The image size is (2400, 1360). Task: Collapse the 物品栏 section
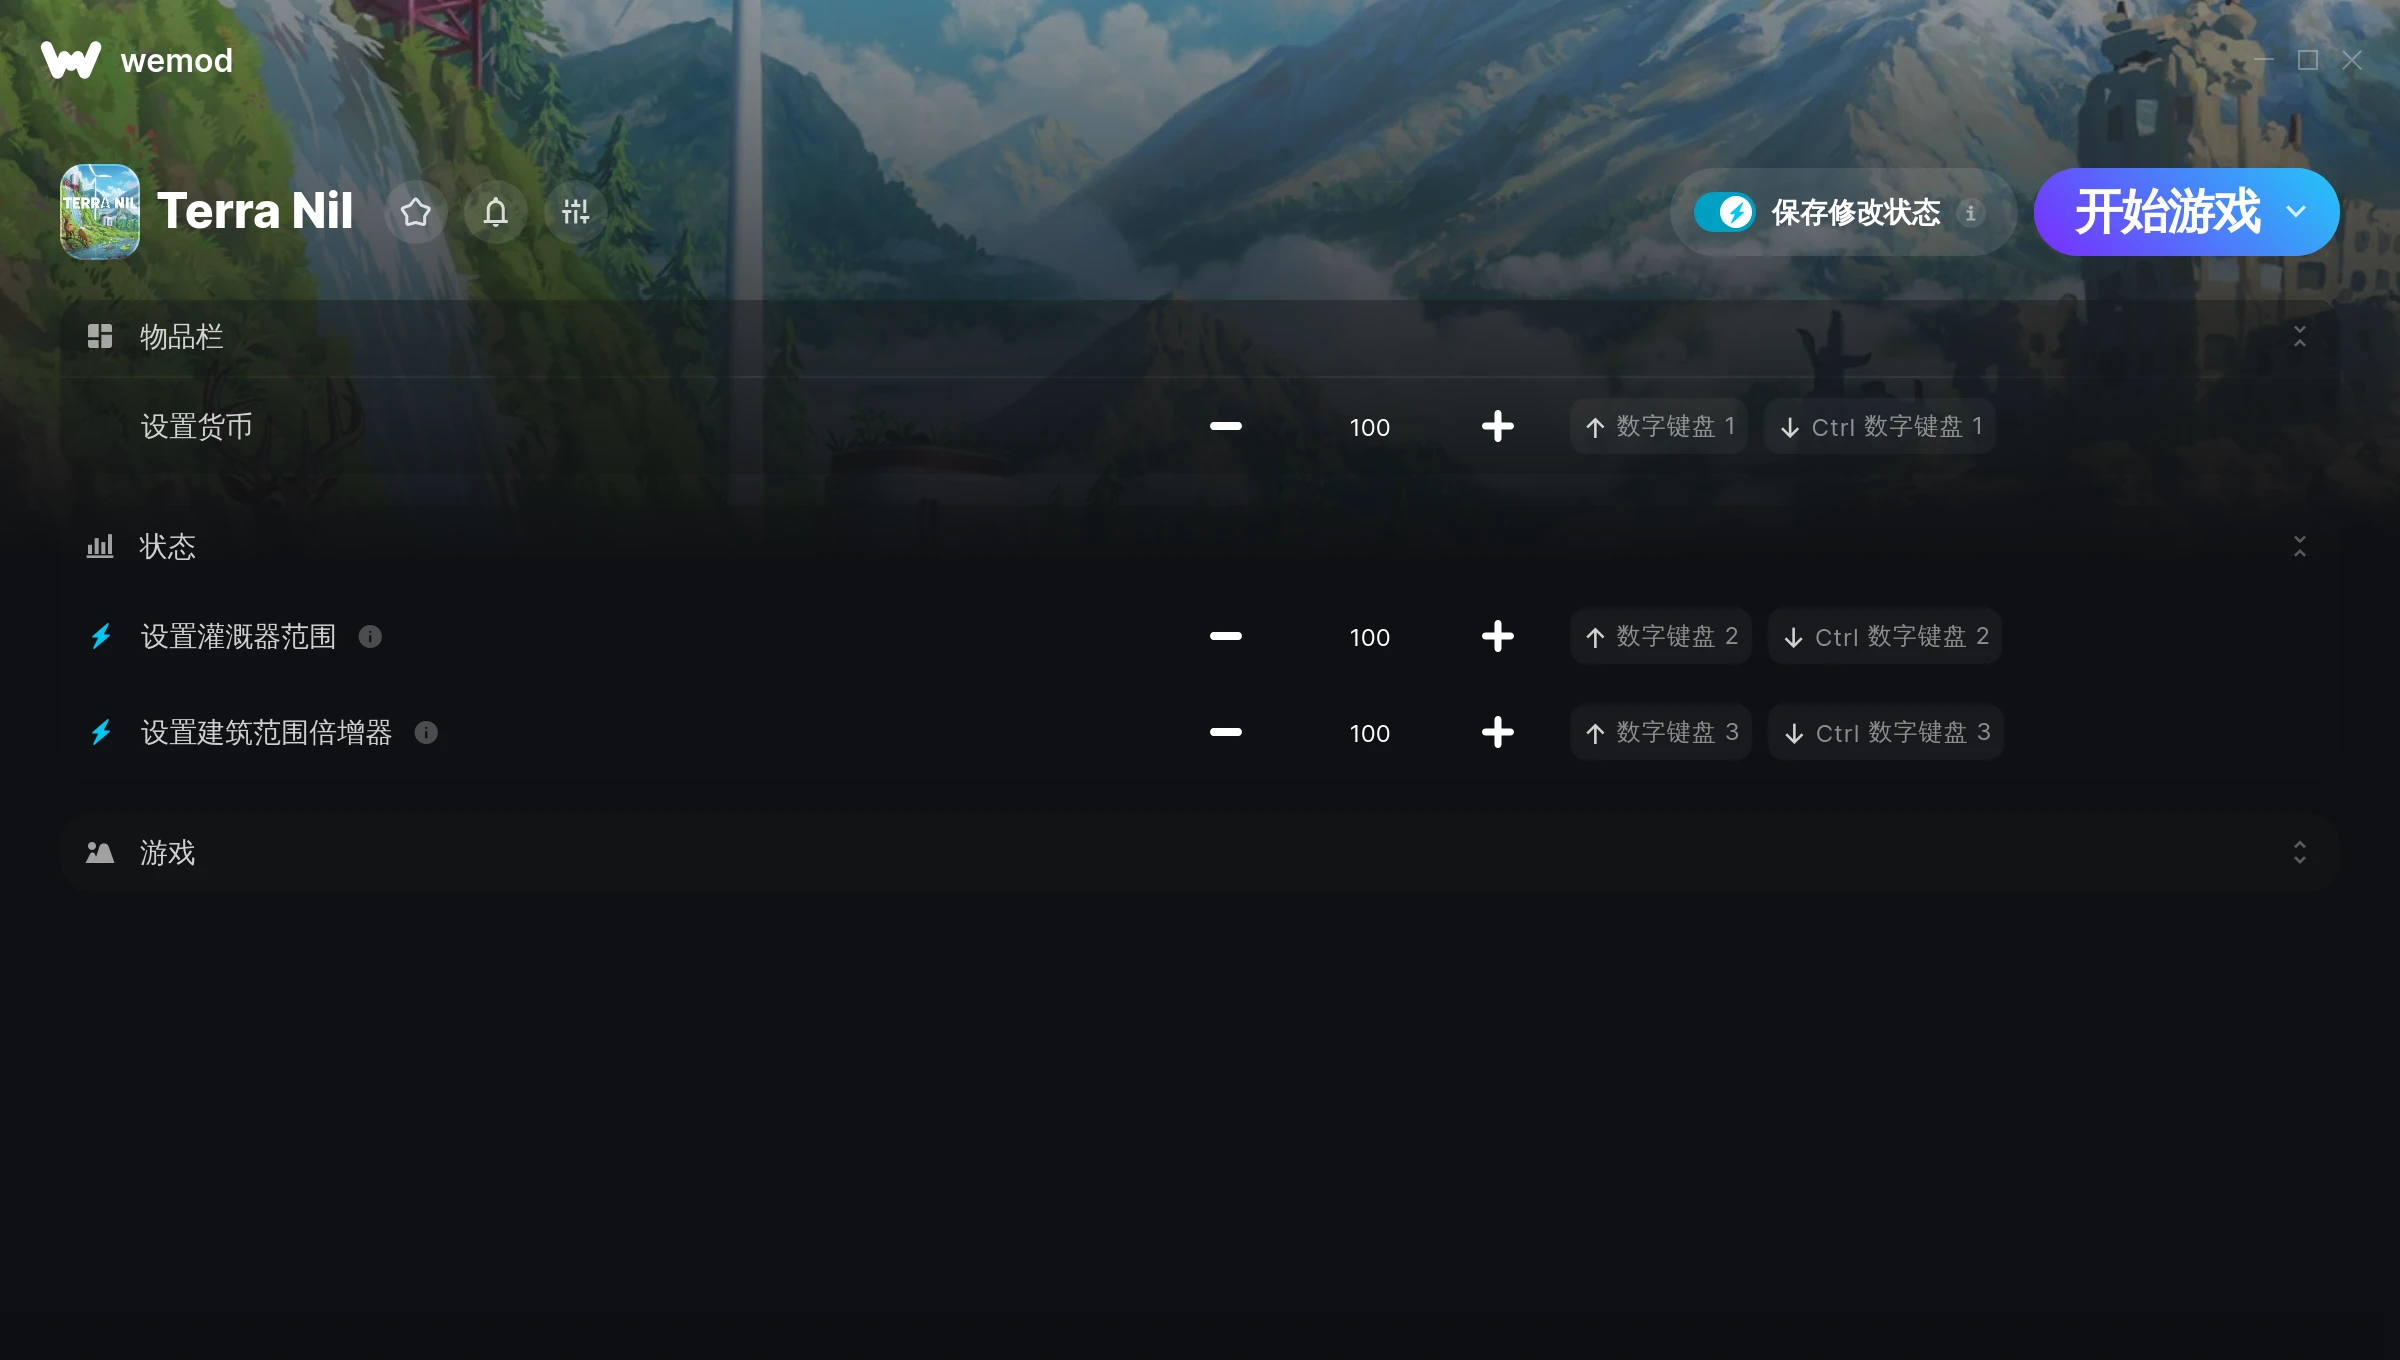pos(2300,337)
